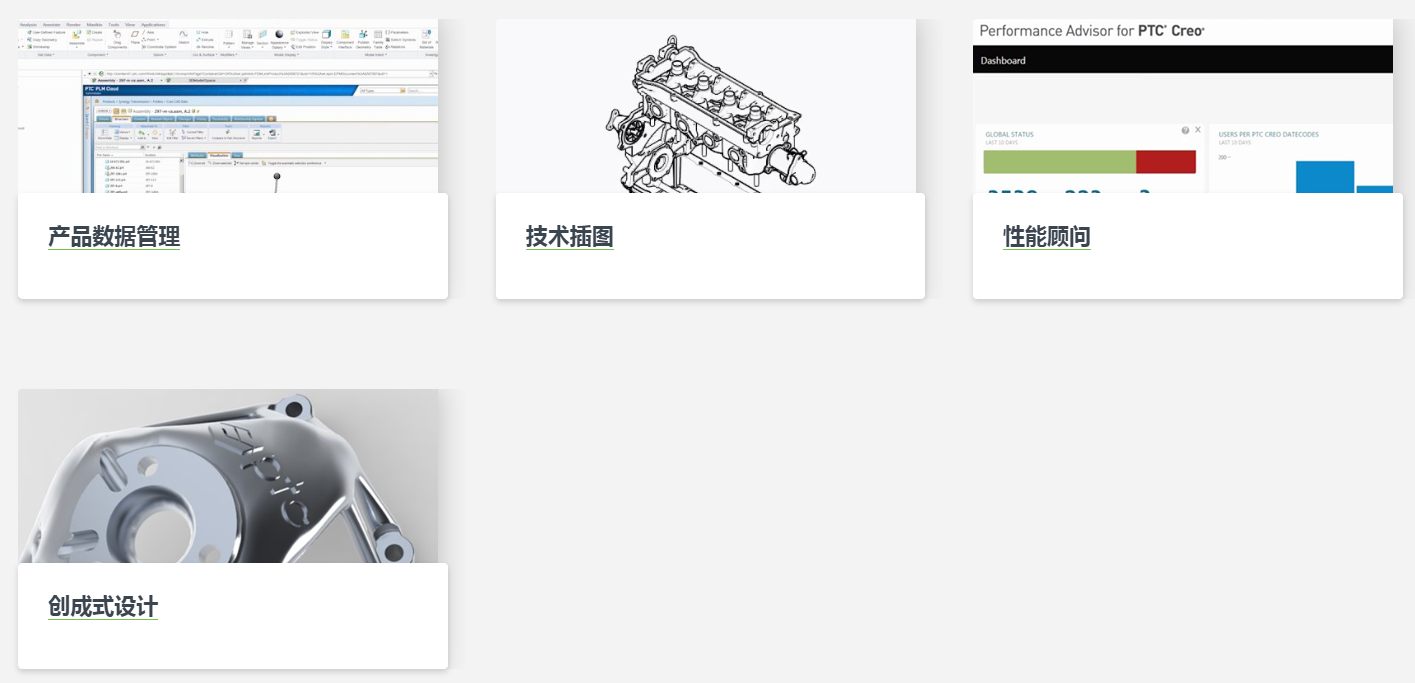Viewport: 1415px width, 683px height.
Task: Click the green Global Status bar segment
Action: point(1060,162)
